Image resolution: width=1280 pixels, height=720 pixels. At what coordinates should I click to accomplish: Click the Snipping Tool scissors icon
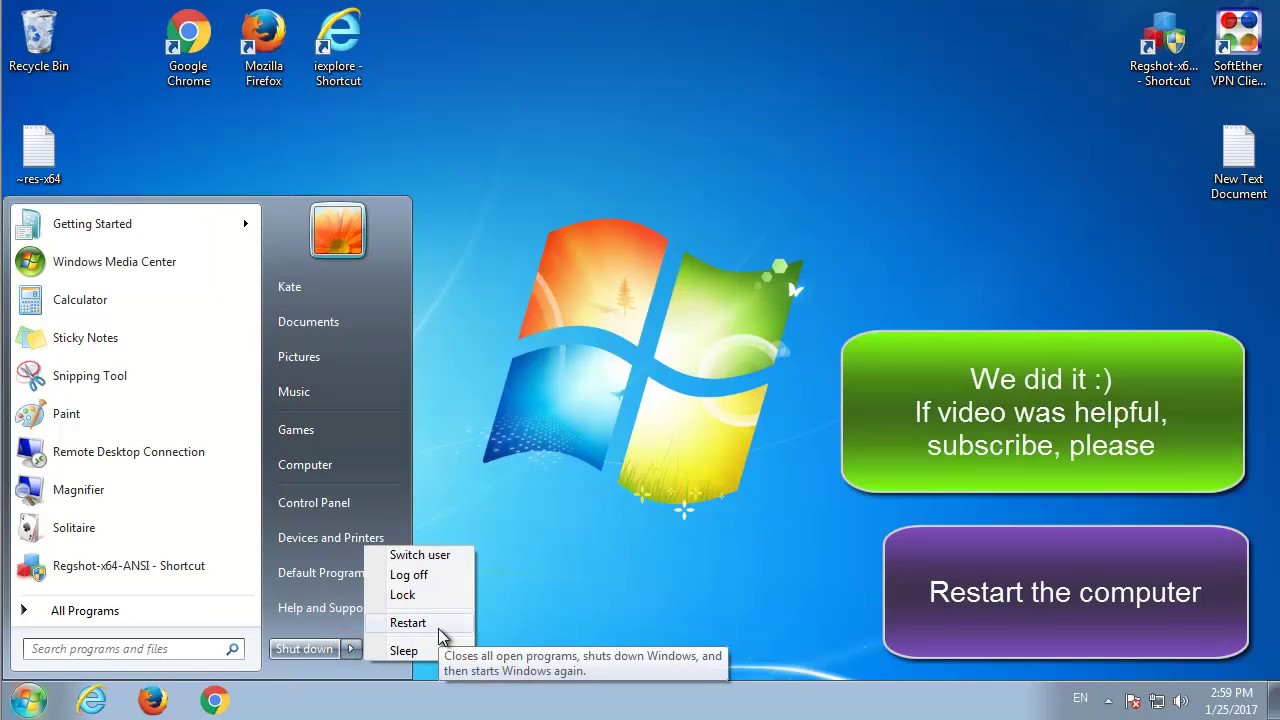30,376
